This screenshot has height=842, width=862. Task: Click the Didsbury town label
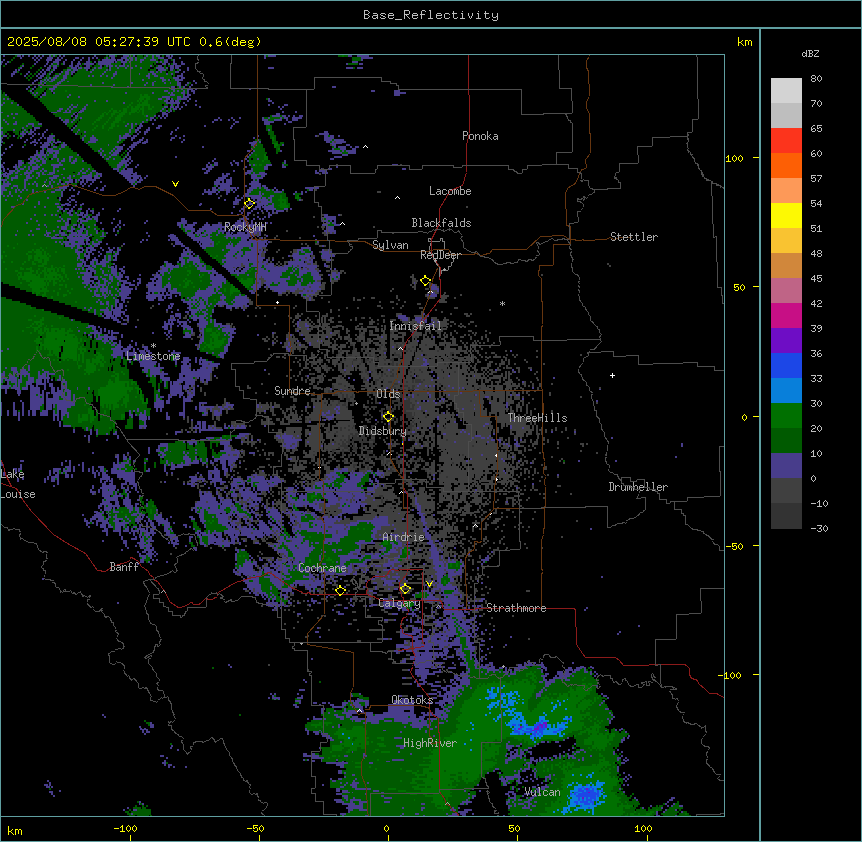click(383, 431)
